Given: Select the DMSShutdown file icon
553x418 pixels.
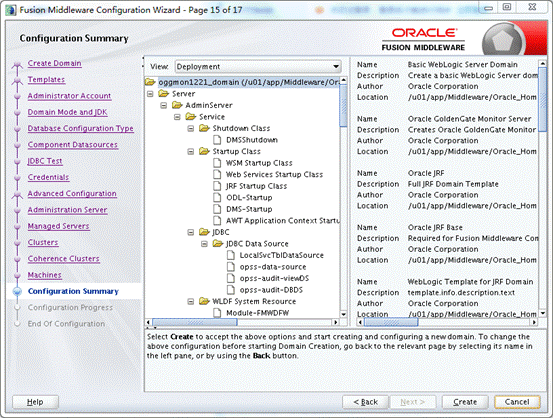Looking at the screenshot, I should click(x=217, y=140).
